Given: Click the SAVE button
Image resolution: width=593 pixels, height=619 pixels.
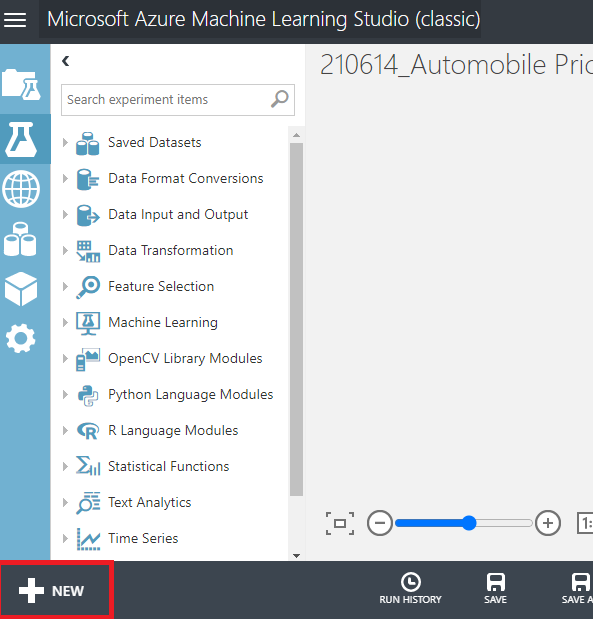Looking at the screenshot, I should pyautogui.click(x=495, y=588).
